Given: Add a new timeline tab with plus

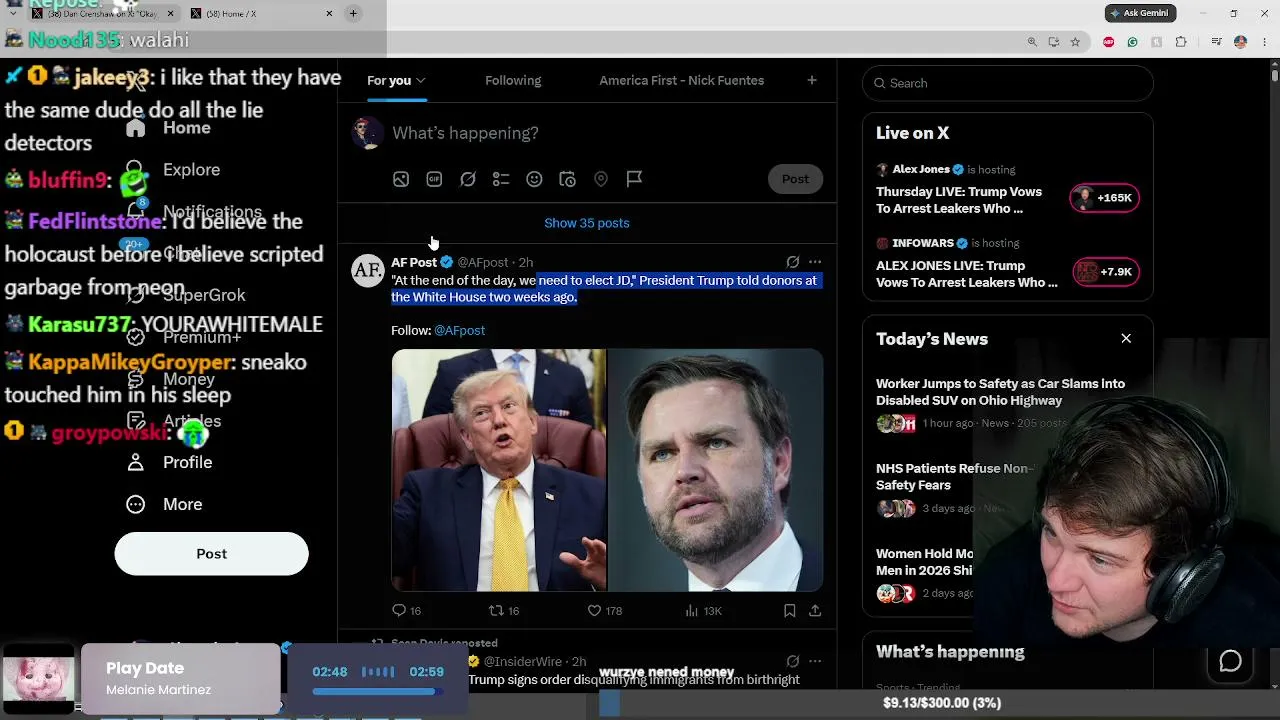Looking at the screenshot, I should [x=812, y=81].
